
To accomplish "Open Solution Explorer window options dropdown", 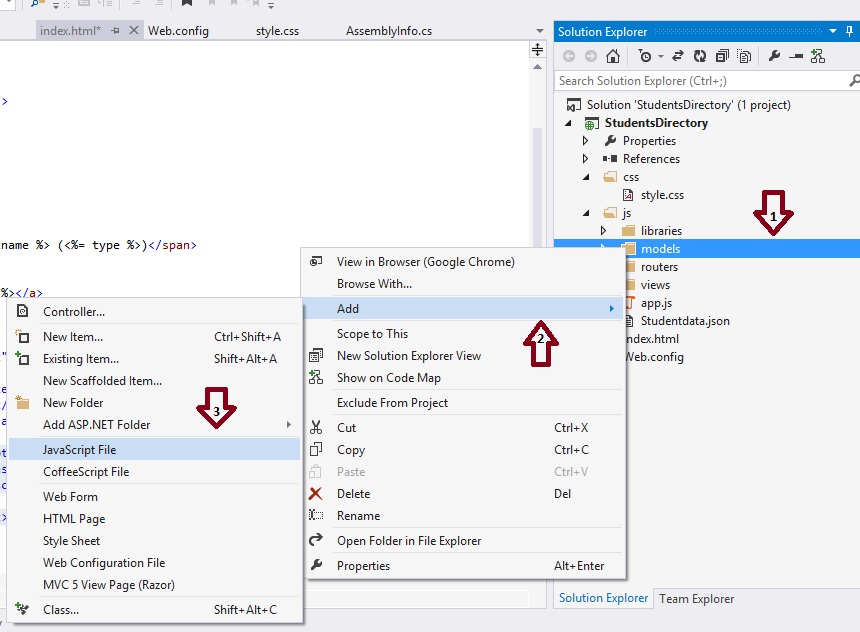I will click(833, 31).
